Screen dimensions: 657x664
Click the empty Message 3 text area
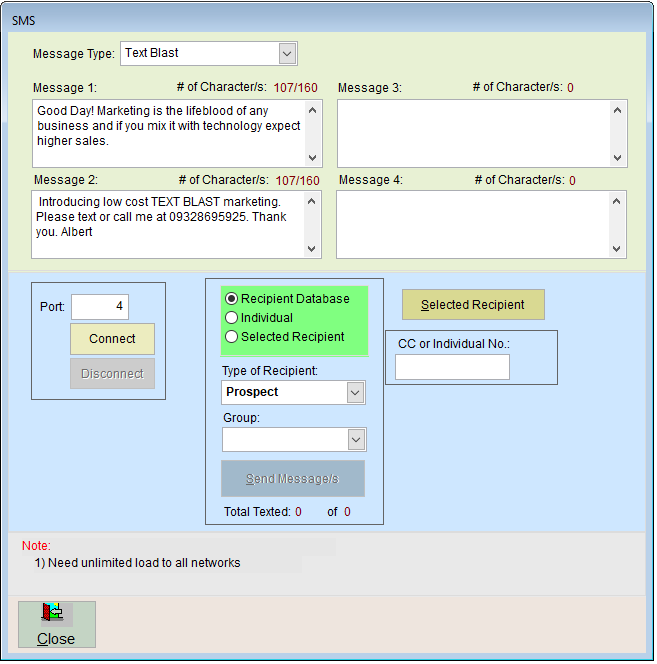473,132
